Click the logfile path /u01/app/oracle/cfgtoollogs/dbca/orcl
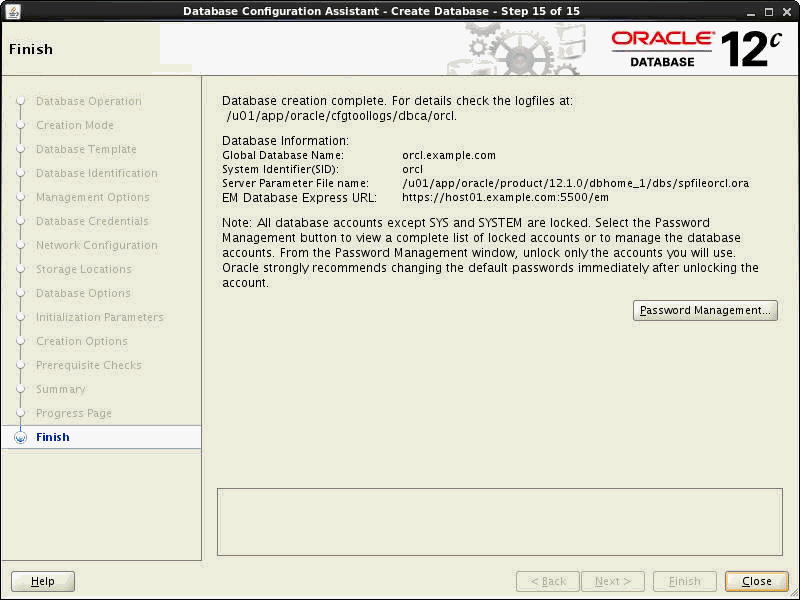 341,116
